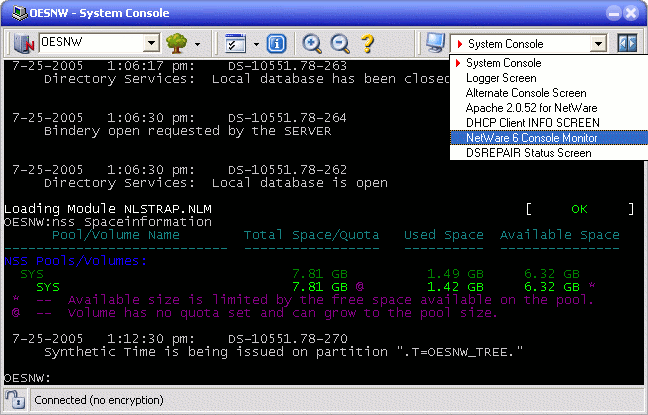Viewport: 648px width, 415px height.
Task: Click the previous/next screen arrows button
Action: tap(627, 44)
